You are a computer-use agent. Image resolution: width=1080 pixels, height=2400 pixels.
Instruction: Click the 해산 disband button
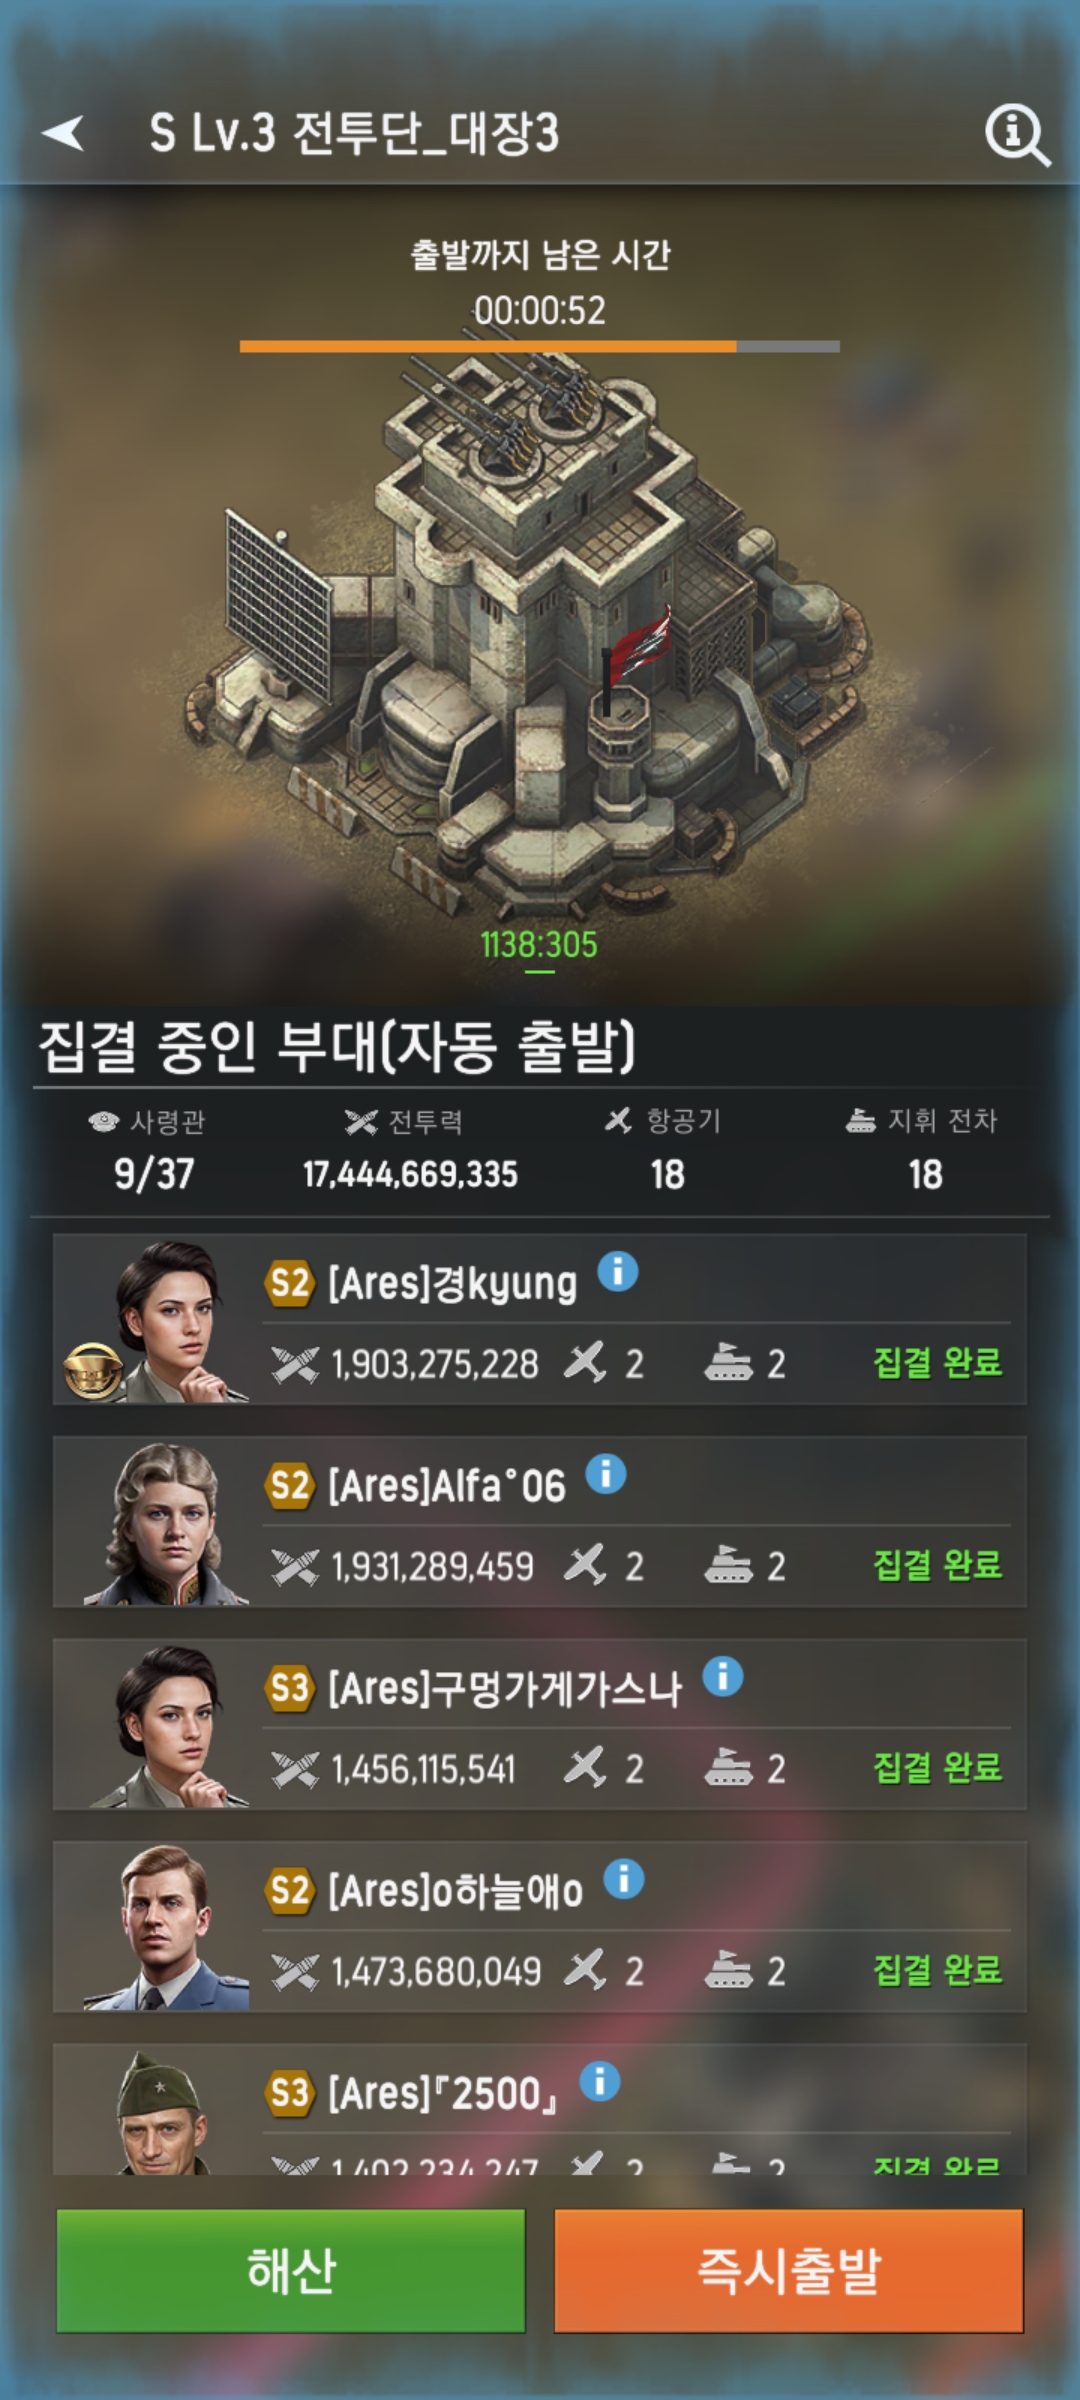(x=291, y=2270)
